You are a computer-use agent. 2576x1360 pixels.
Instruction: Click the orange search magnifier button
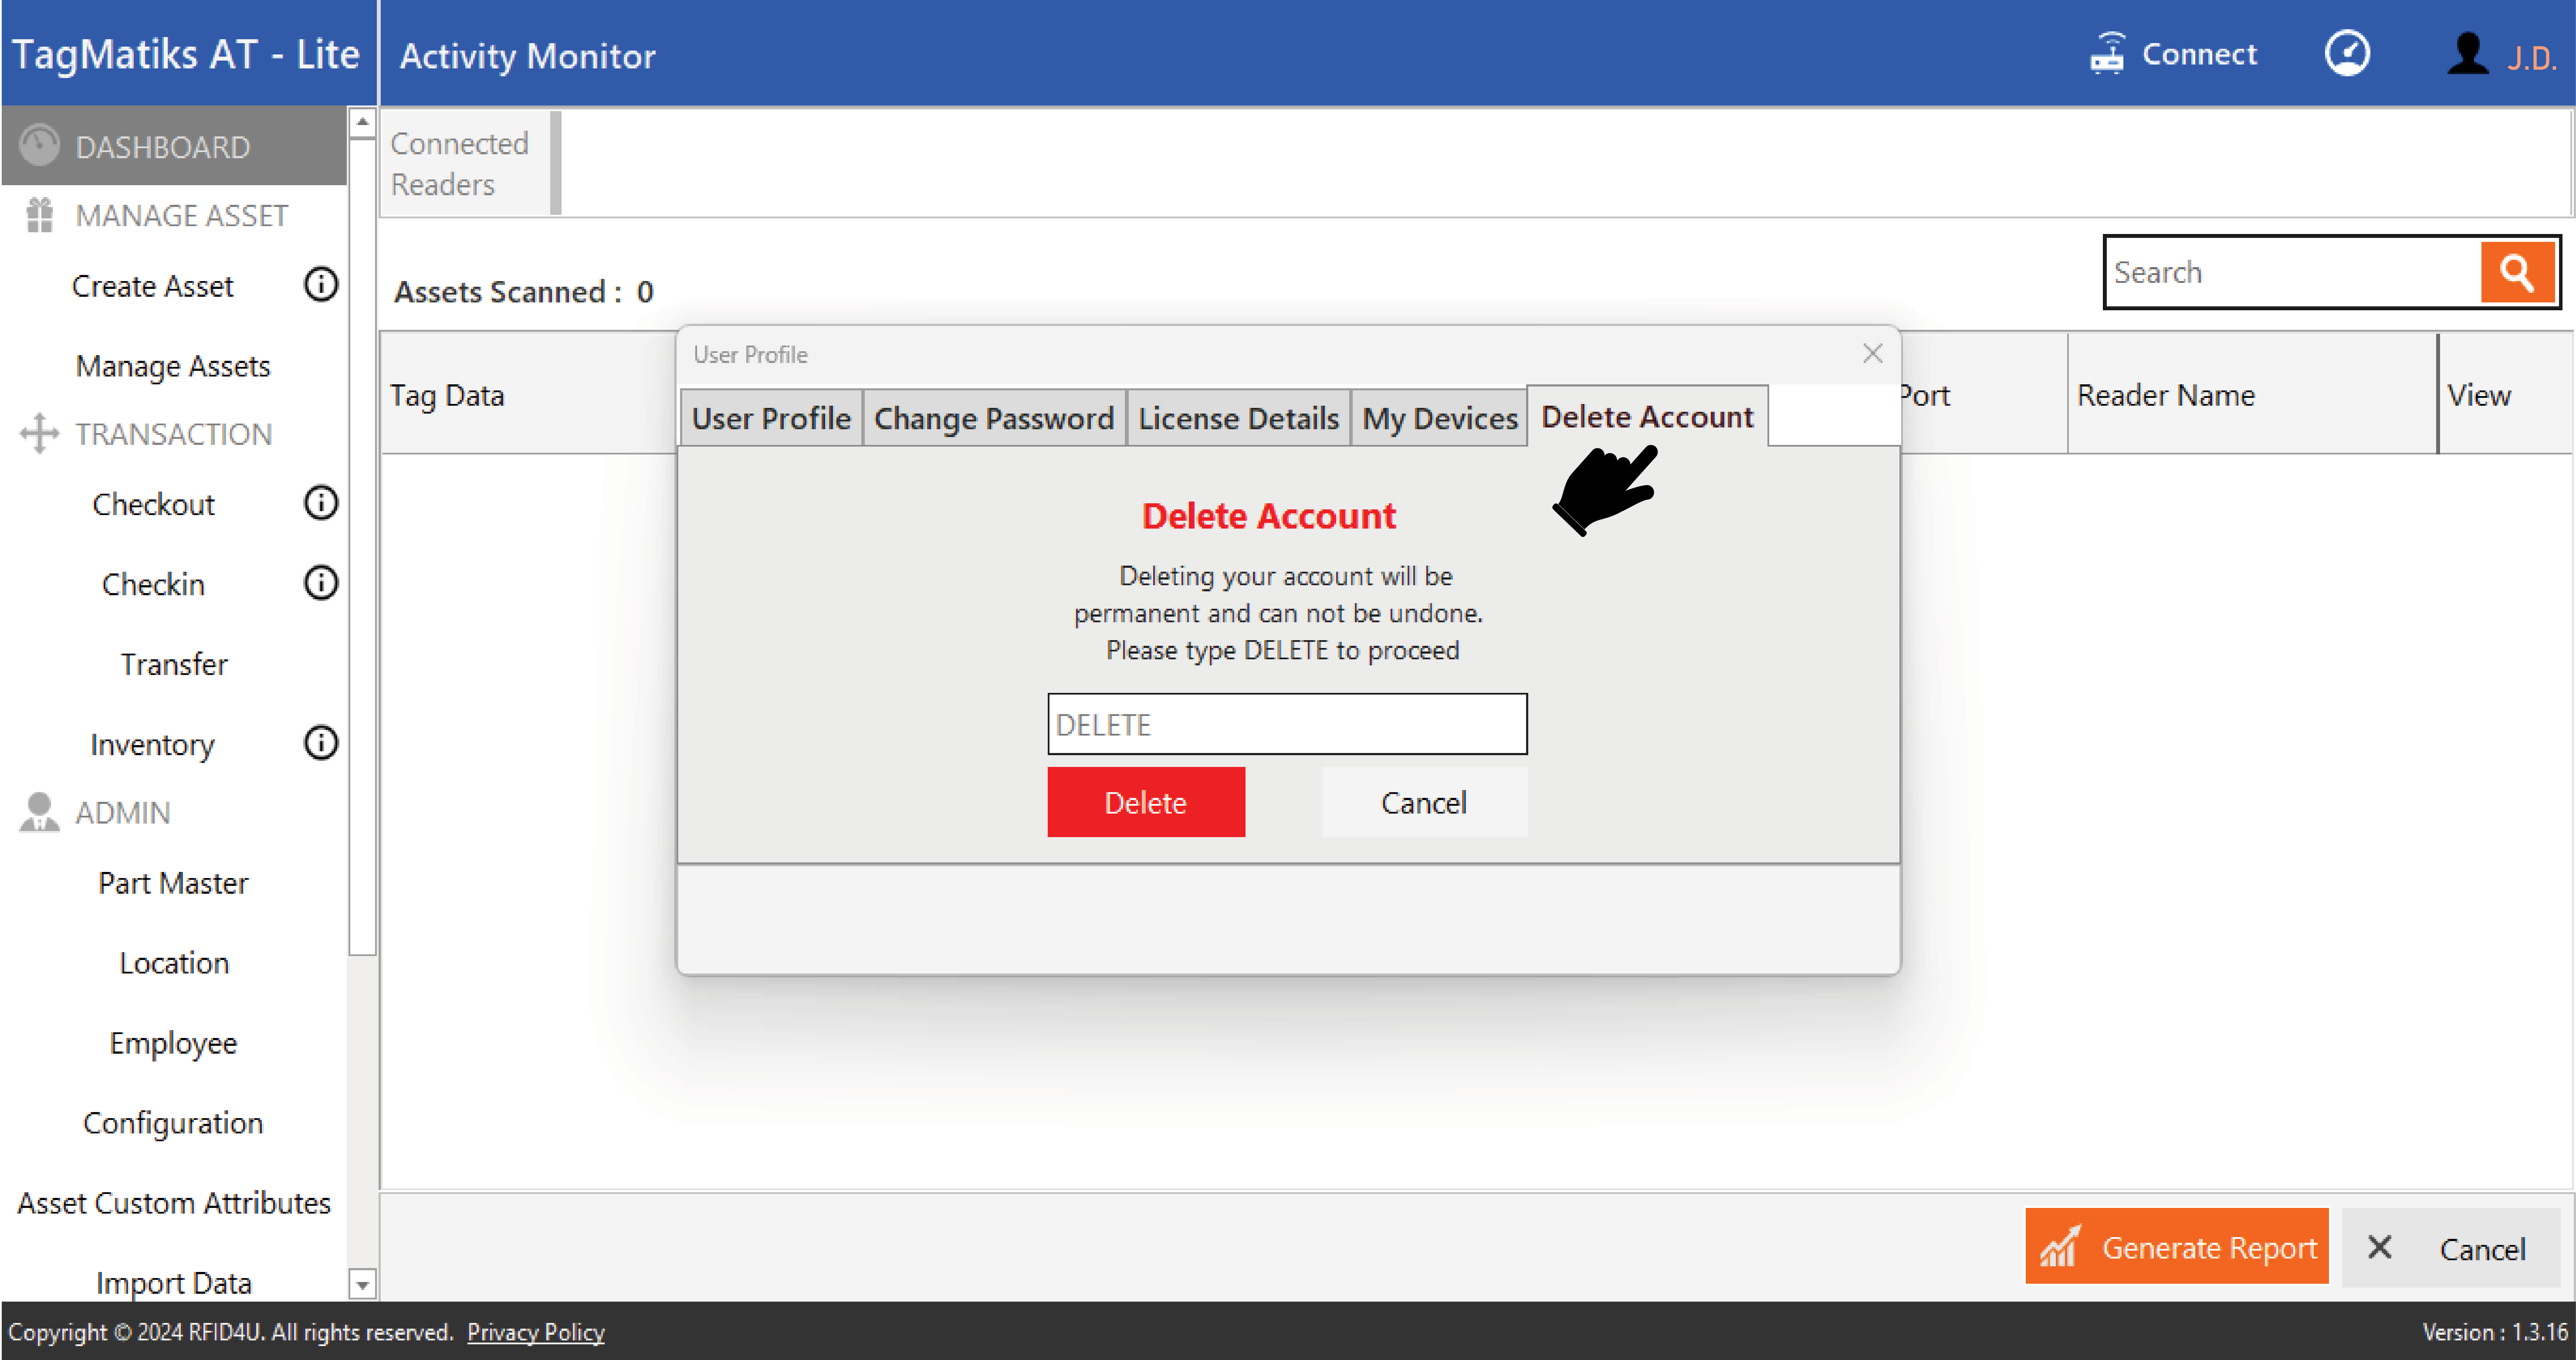(x=2517, y=272)
